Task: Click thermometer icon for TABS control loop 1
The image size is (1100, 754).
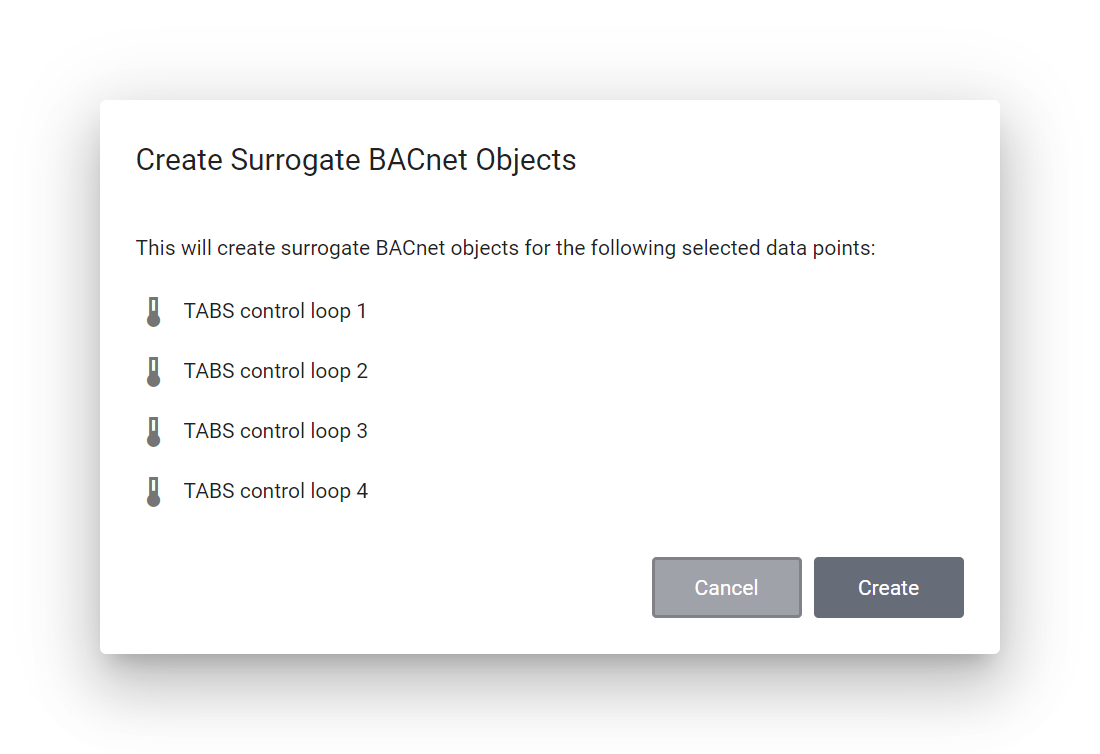Action: point(153,312)
